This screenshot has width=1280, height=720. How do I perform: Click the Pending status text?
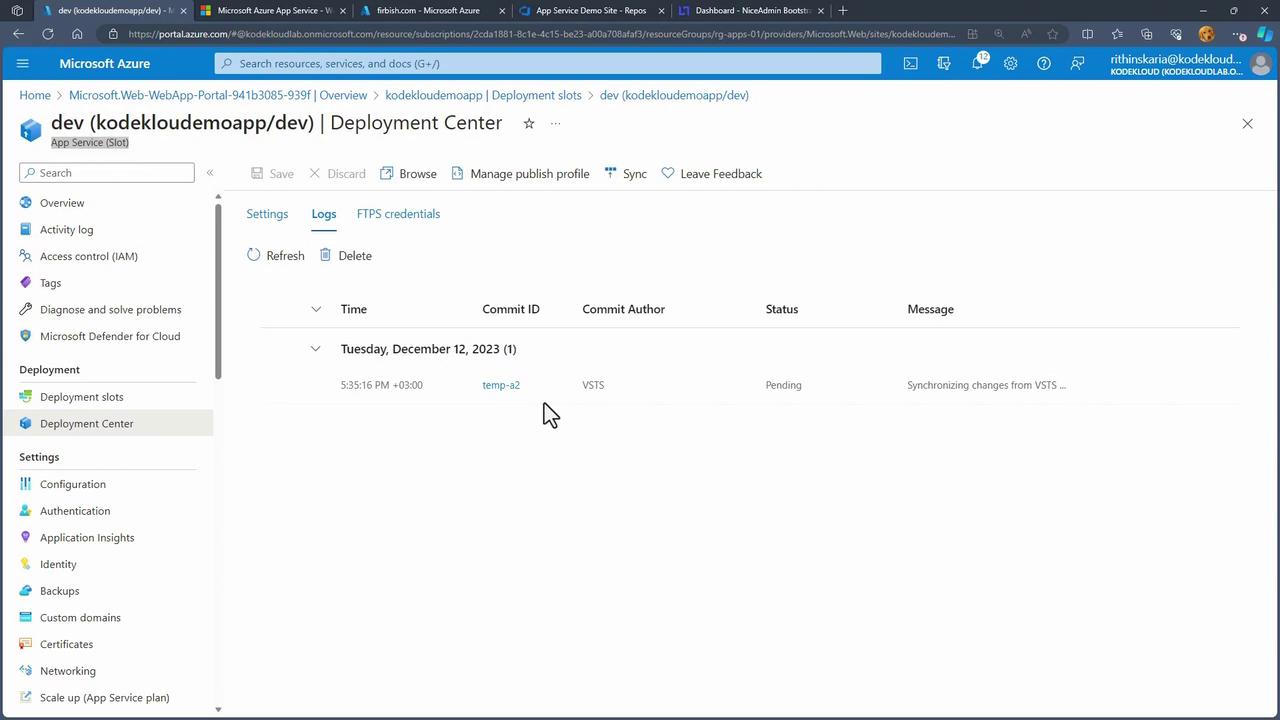click(x=783, y=385)
